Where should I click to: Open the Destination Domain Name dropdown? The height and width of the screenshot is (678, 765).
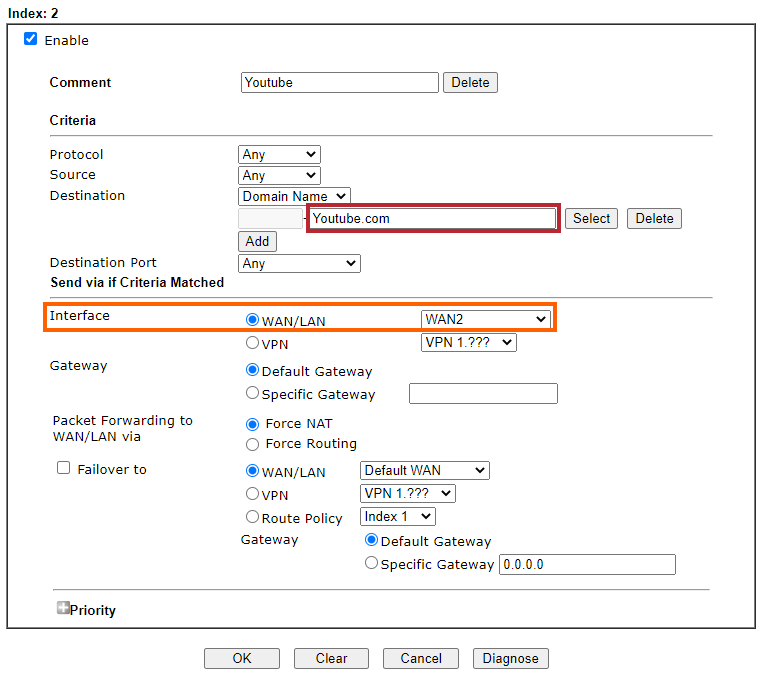(294, 196)
